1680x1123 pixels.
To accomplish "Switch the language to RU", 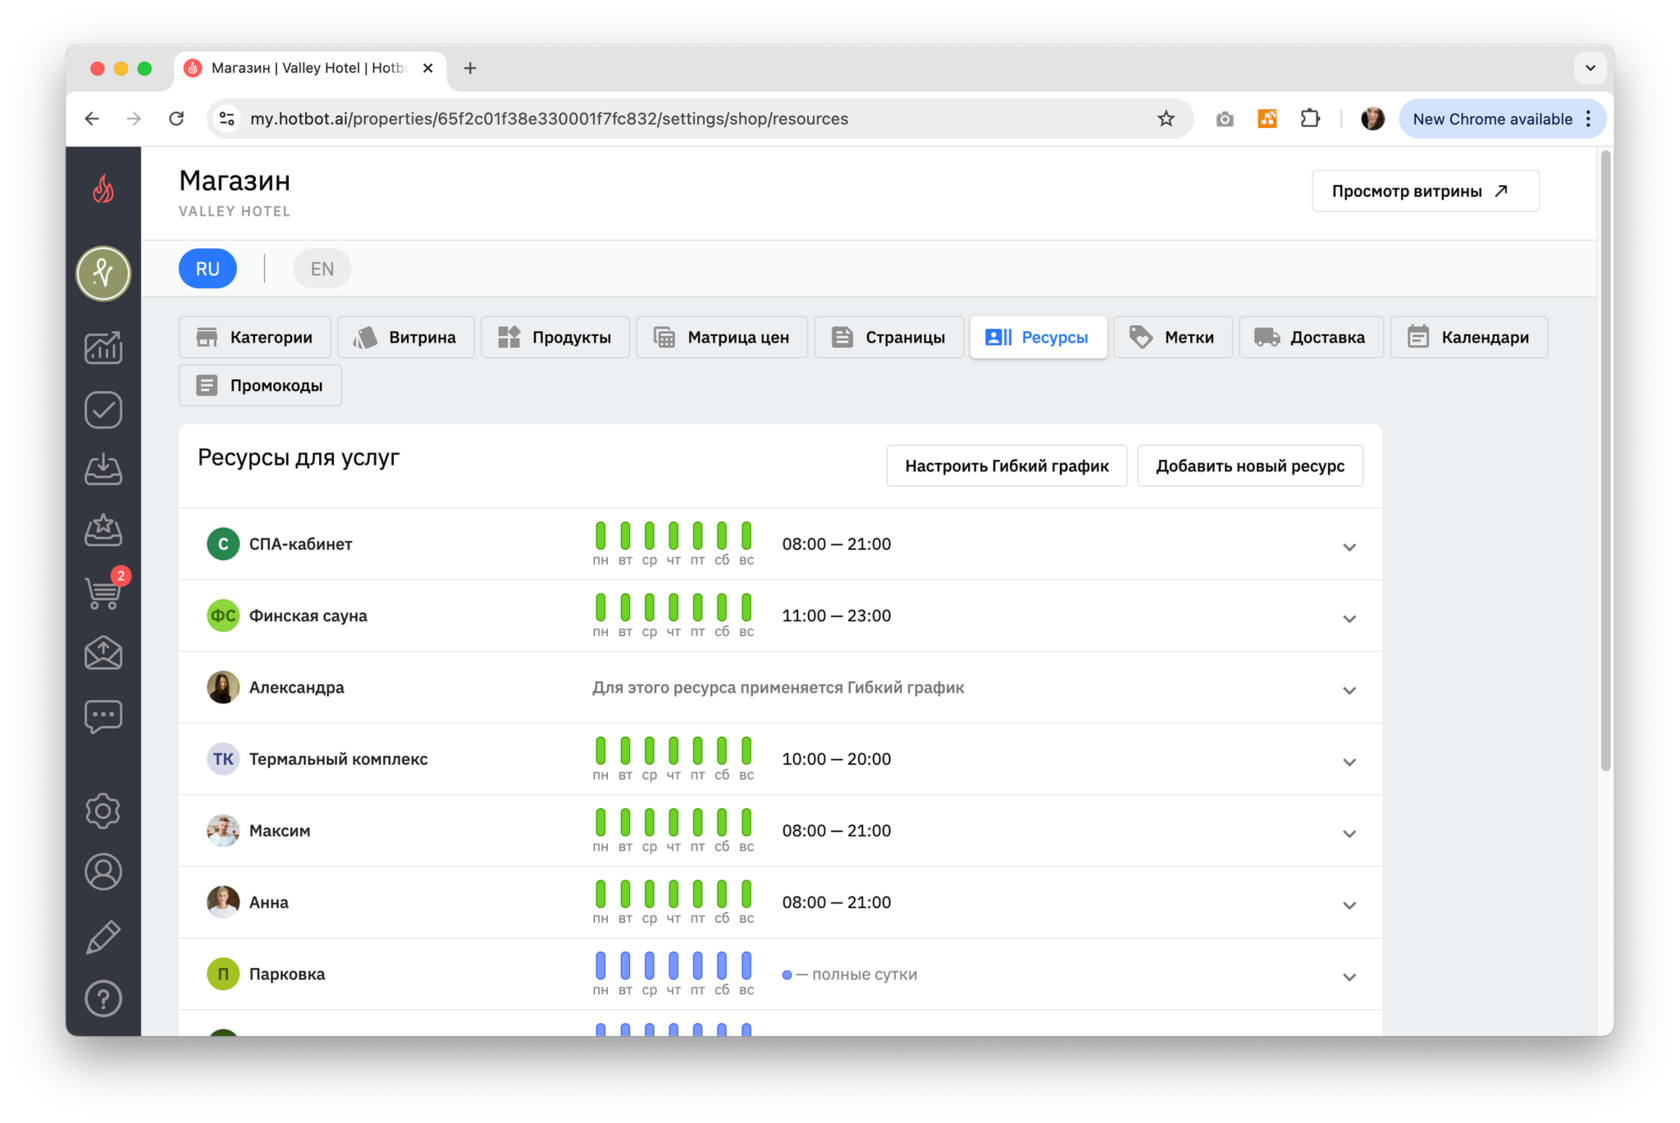I will click(208, 269).
